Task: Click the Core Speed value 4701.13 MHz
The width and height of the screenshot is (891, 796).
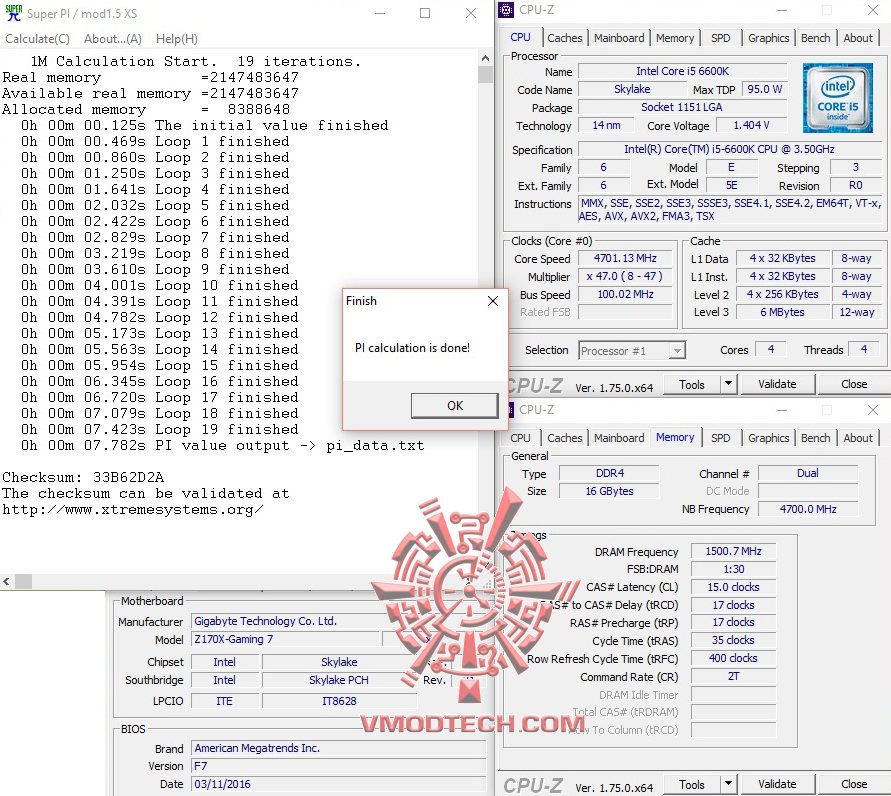Action: coord(625,259)
